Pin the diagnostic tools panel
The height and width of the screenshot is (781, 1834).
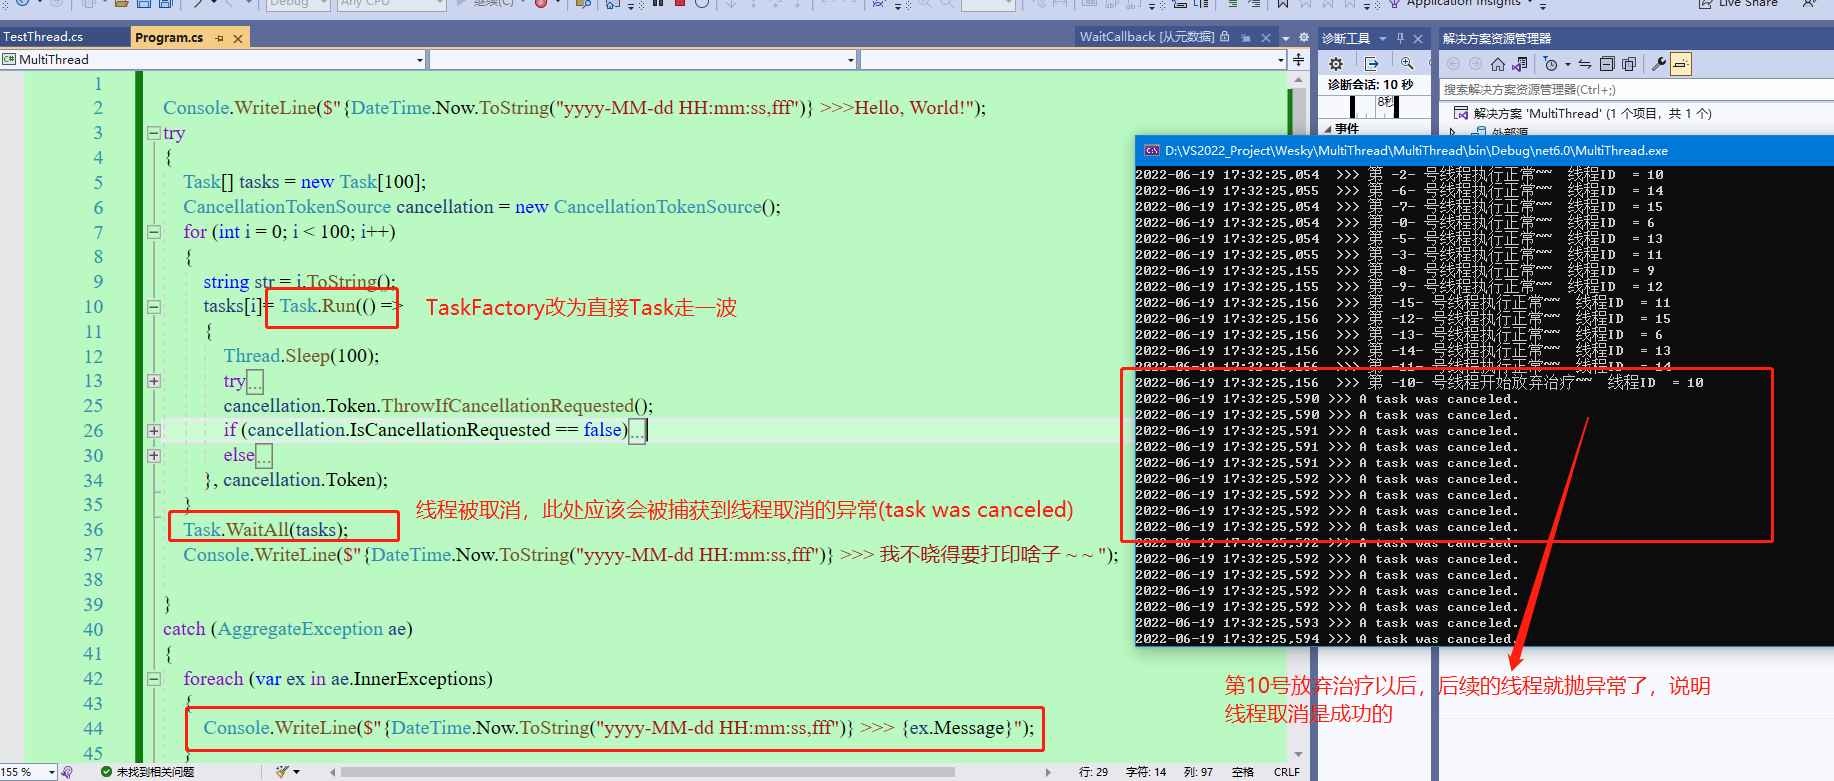pyautogui.click(x=1400, y=38)
